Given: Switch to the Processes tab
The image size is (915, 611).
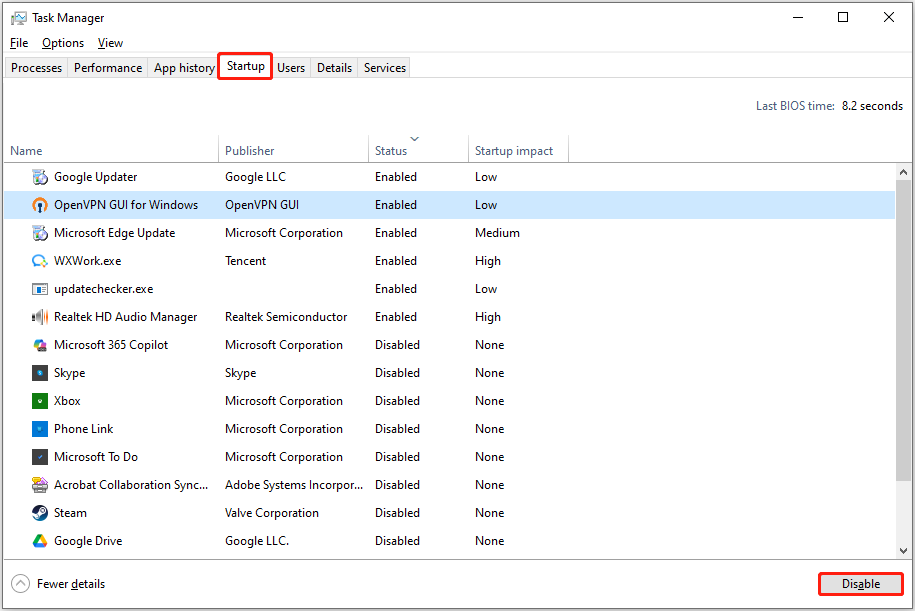Looking at the screenshot, I should (36, 68).
